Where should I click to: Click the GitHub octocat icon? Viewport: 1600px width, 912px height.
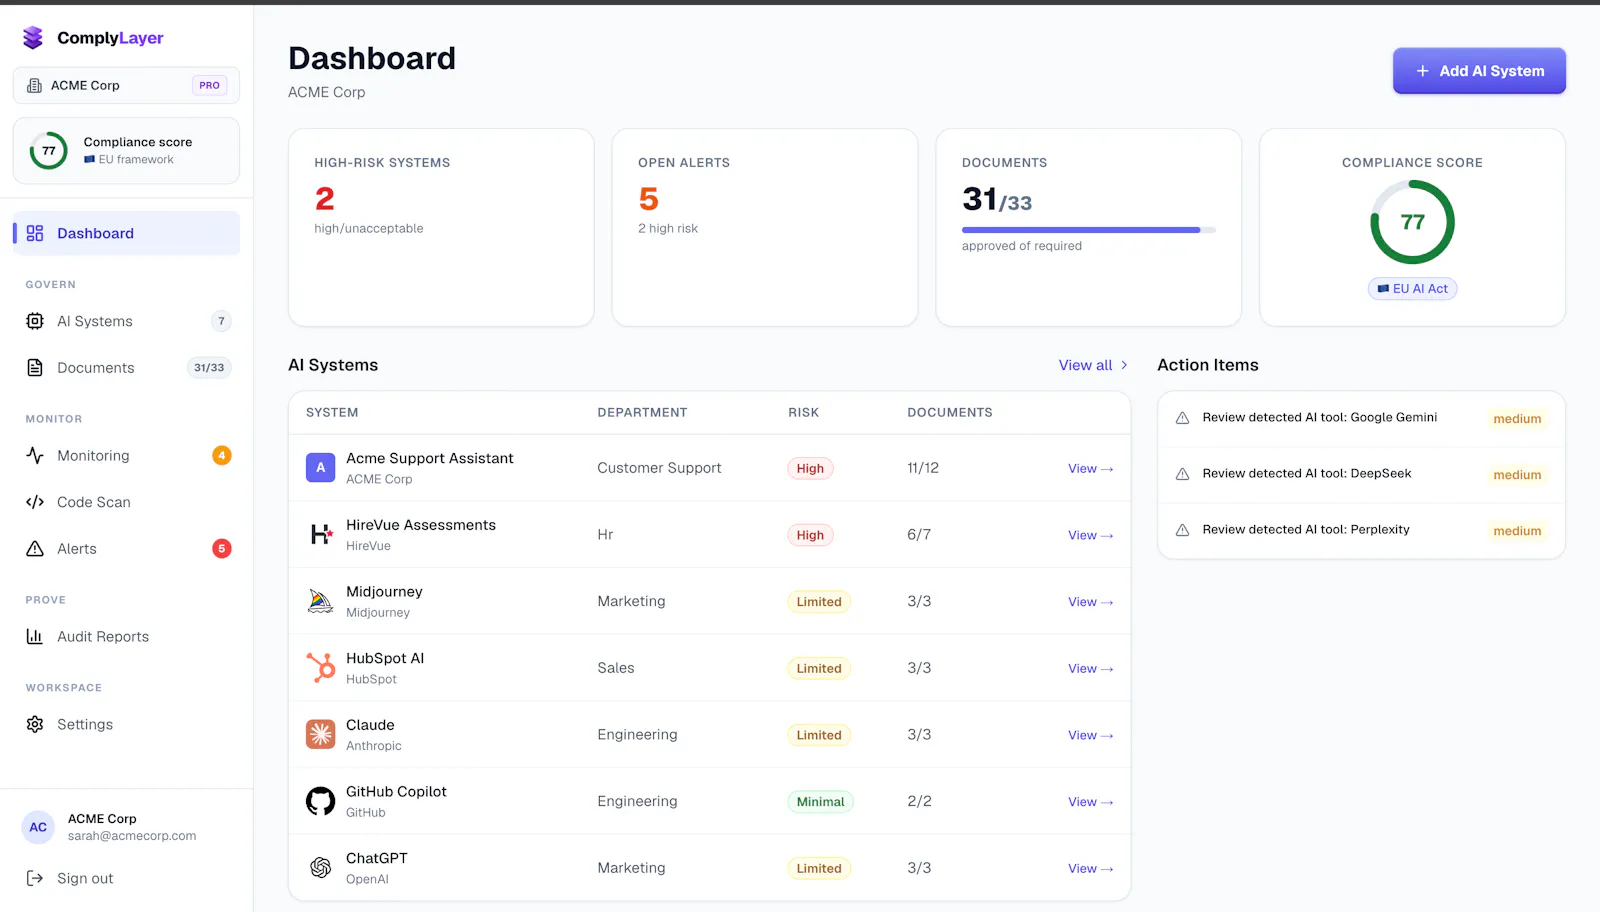(x=320, y=801)
